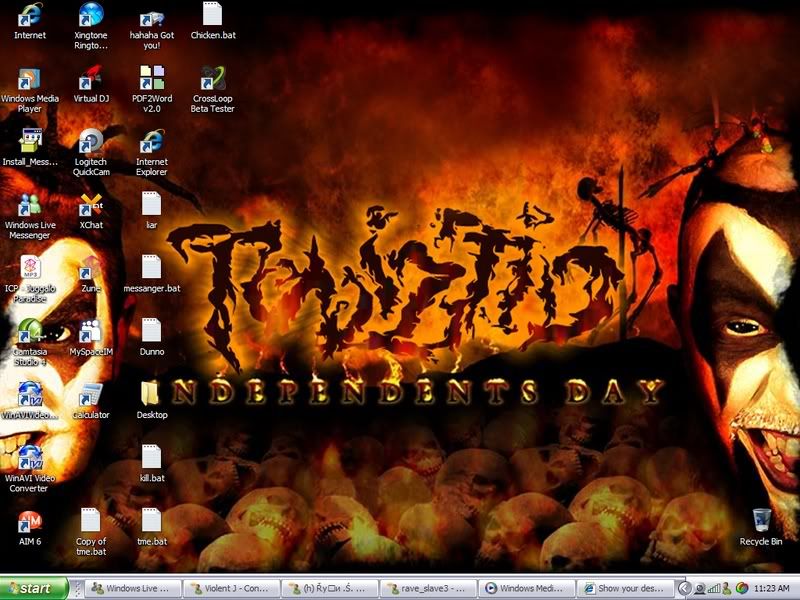Switch to Violent J conversation taskbar button
800x600 pixels.
pos(232,588)
